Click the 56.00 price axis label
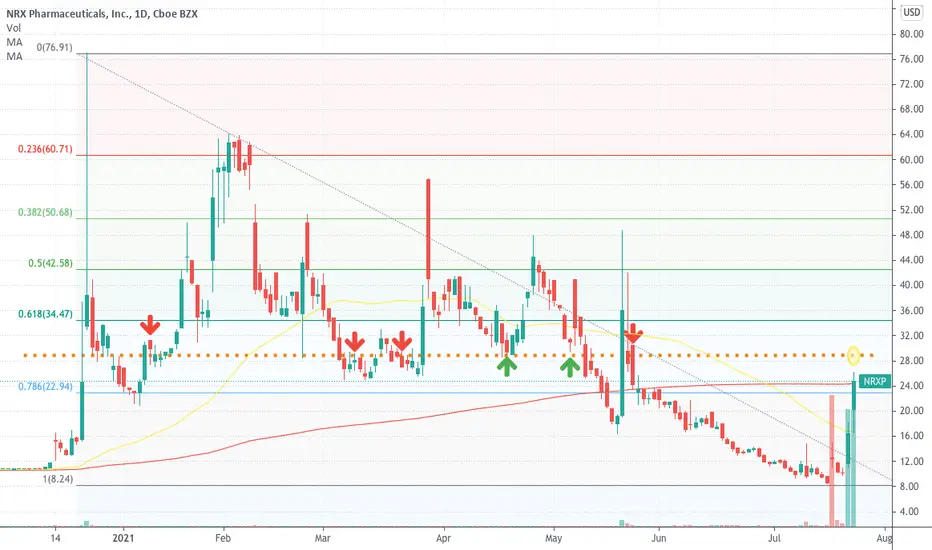 pyautogui.click(x=911, y=185)
